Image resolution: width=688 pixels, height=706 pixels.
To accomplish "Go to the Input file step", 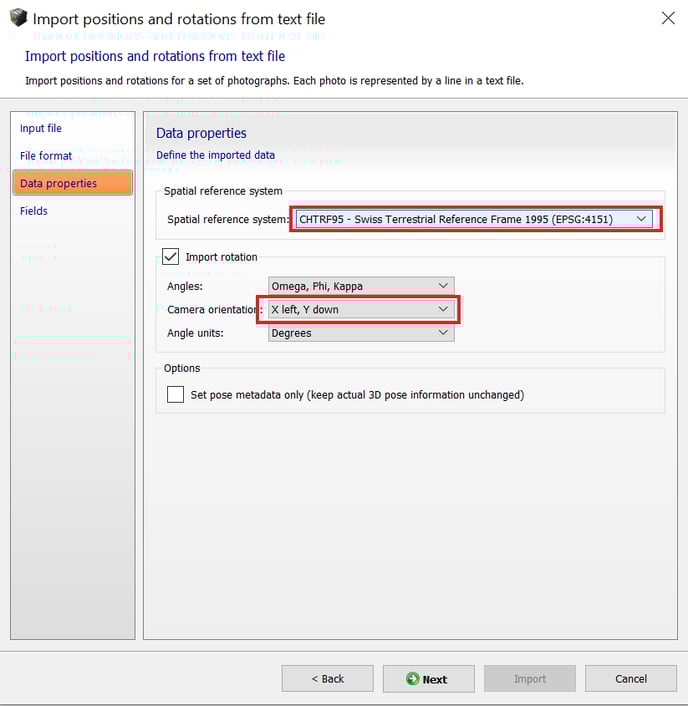I will click(41, 128).
